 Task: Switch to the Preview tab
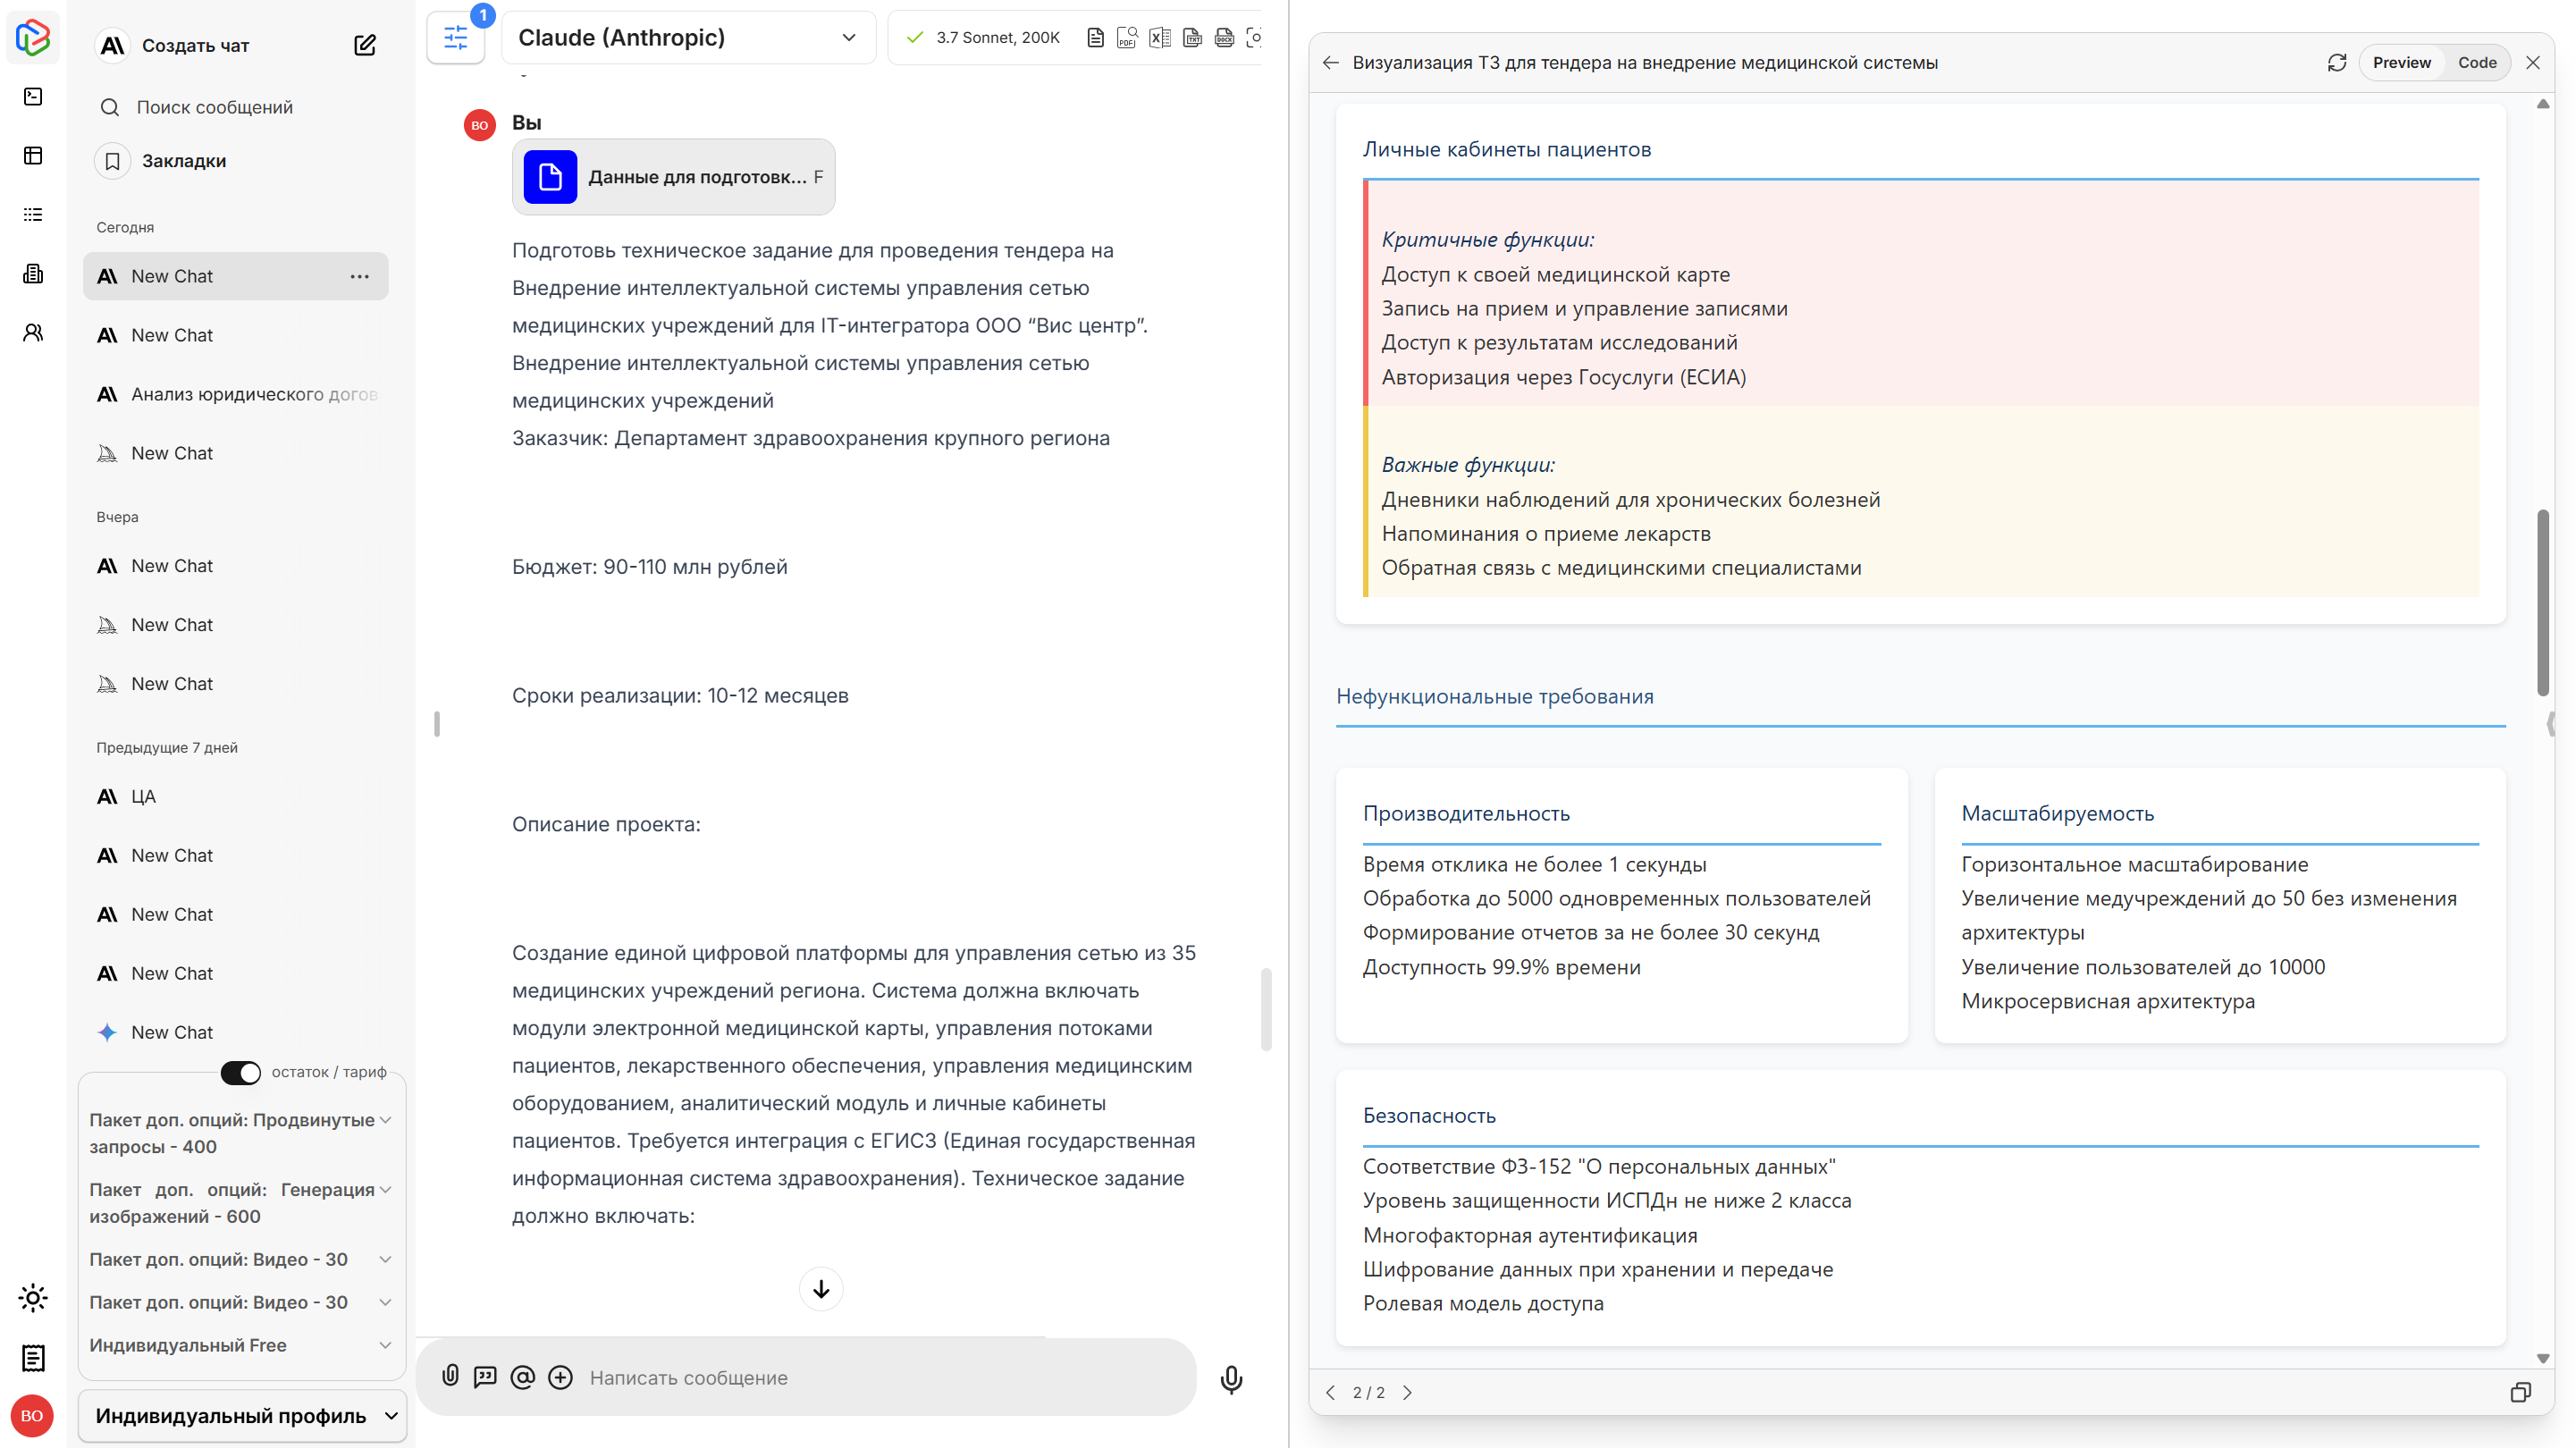2401,62
